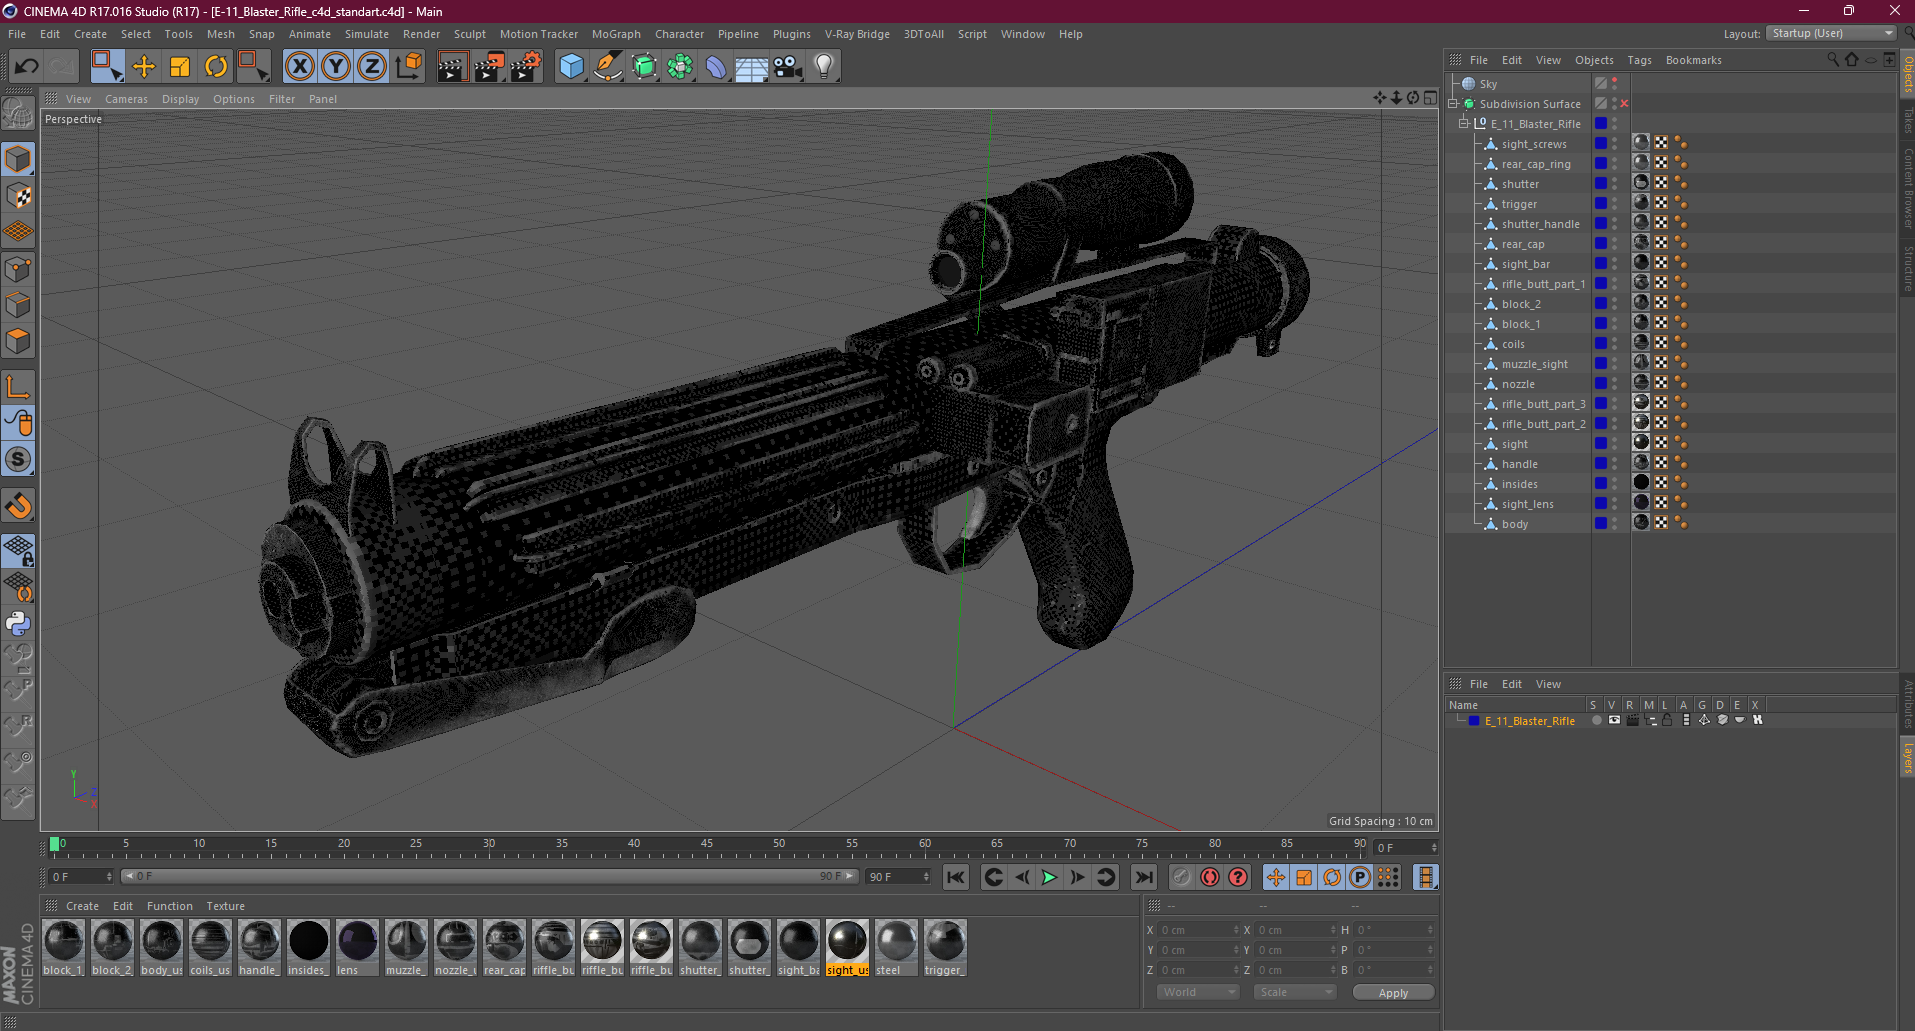This screenshot has width=1915, height=1031.
Task: Go to end of animation
Action: pos(1143,877)
